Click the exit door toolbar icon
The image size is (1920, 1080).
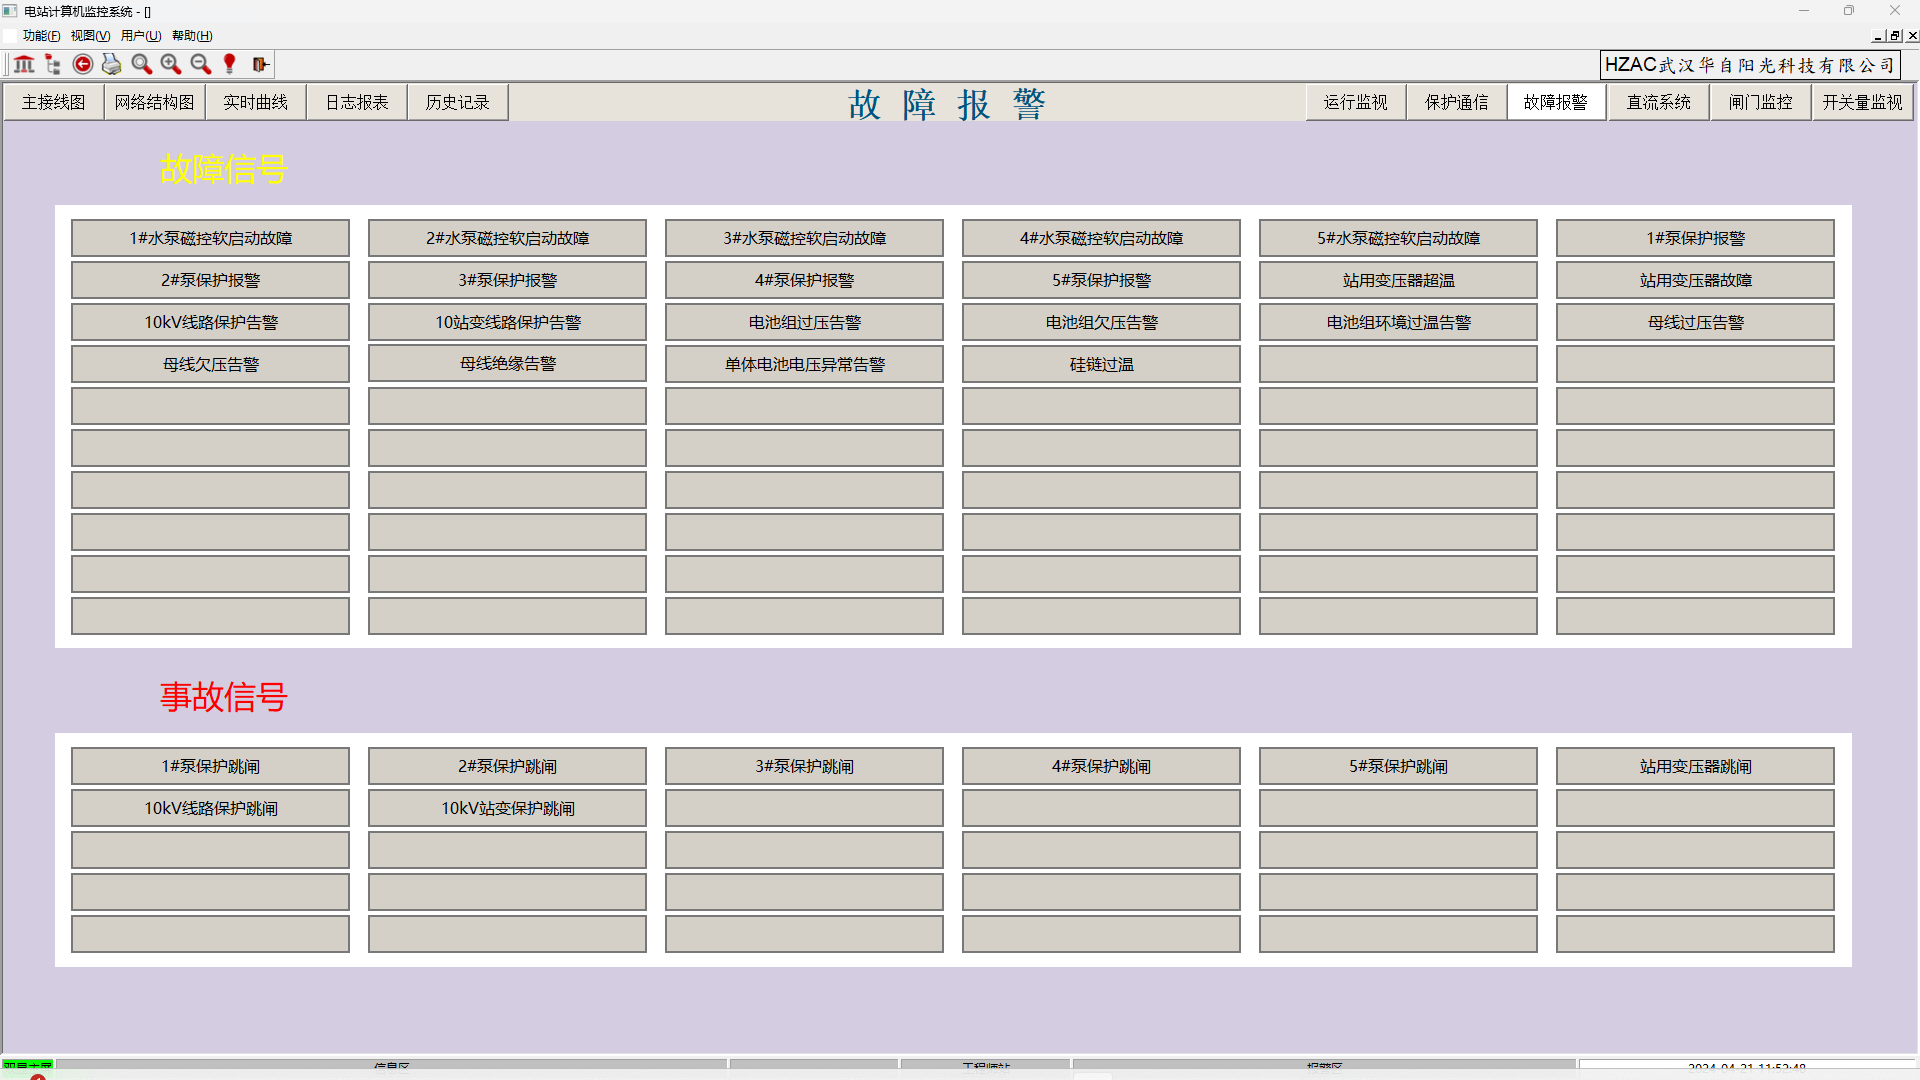pyautogui.click(x=260, y=65)
